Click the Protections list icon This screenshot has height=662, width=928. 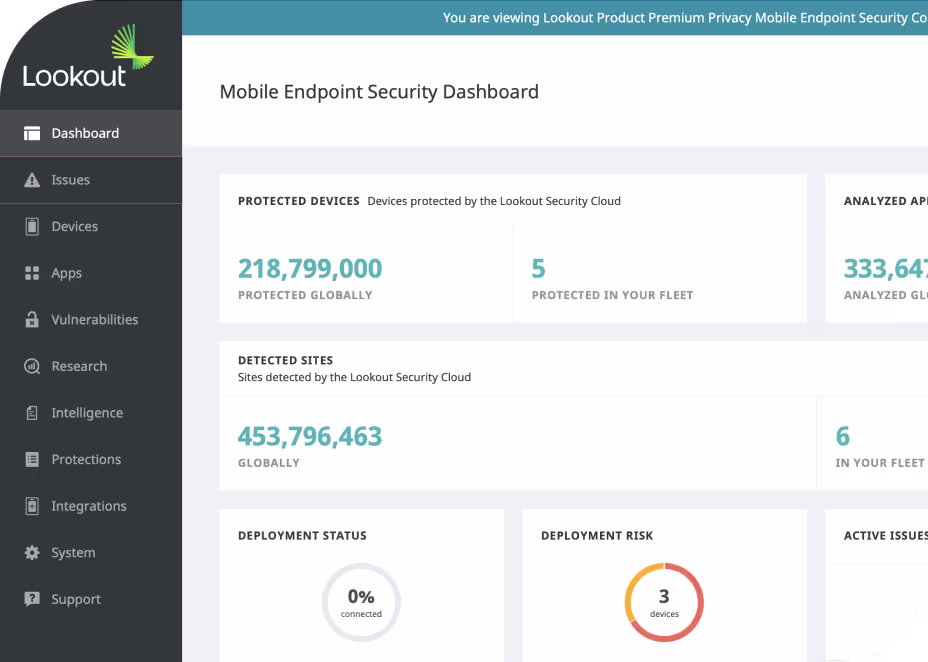tap(32, 459)
